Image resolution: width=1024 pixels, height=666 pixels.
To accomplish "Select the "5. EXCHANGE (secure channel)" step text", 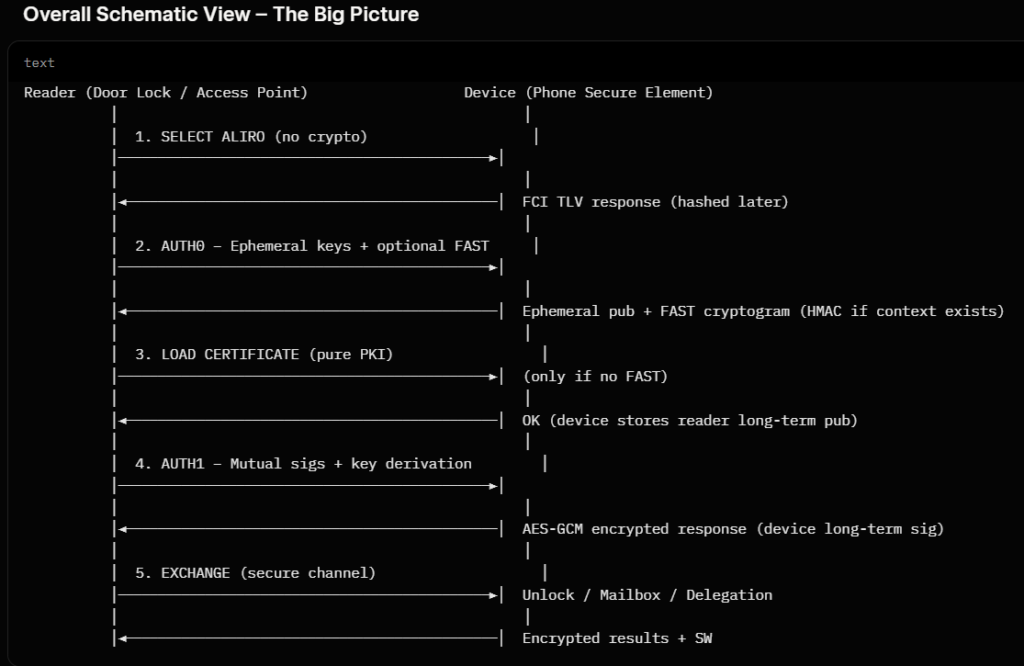I will click(255, 573).
